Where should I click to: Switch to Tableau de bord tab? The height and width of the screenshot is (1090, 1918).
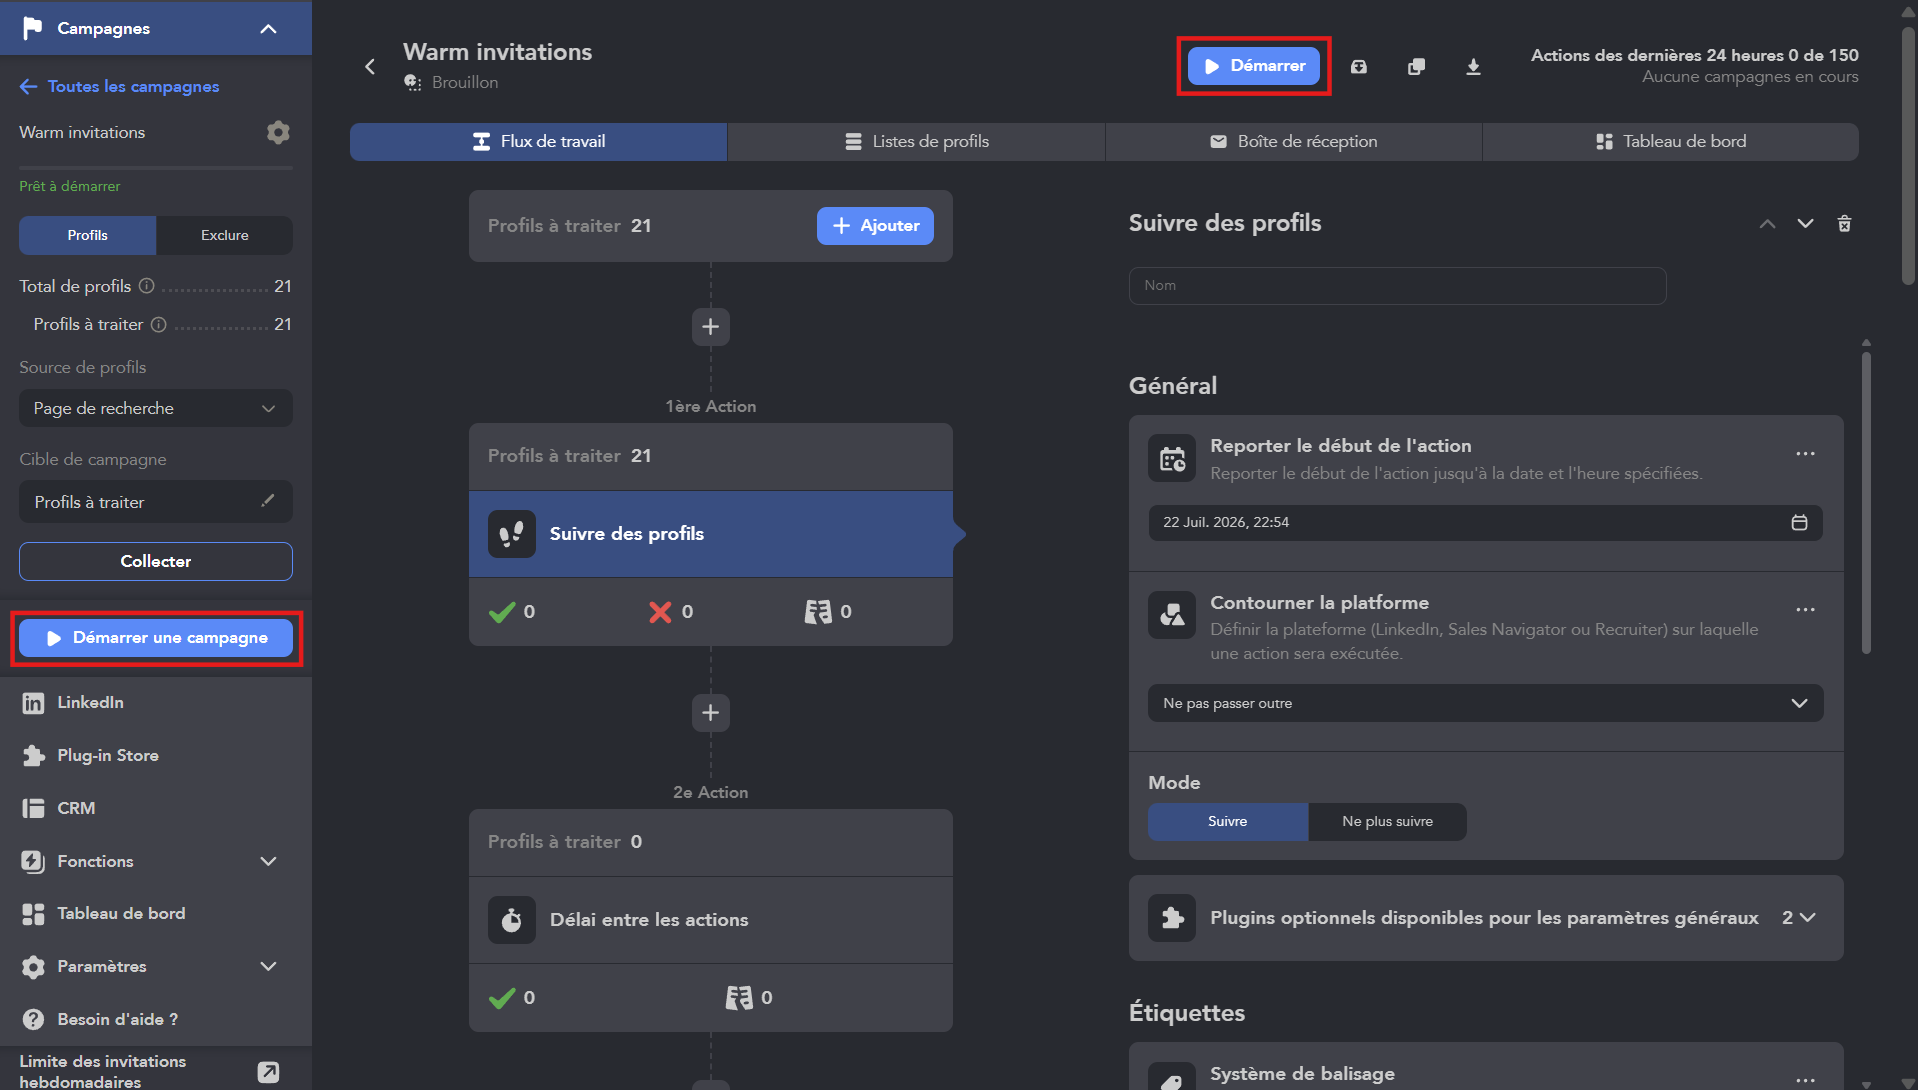click(x=1670, y=141)
